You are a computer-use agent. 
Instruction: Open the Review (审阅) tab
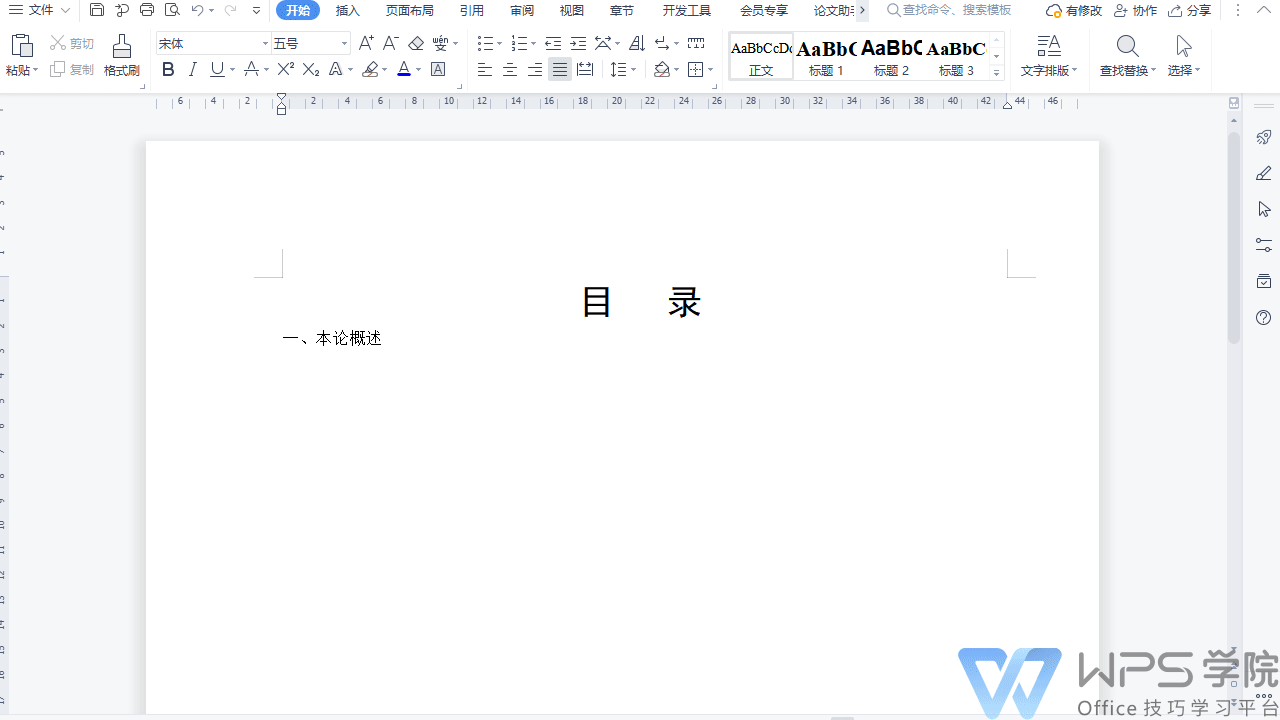click(x=522, y=10)
